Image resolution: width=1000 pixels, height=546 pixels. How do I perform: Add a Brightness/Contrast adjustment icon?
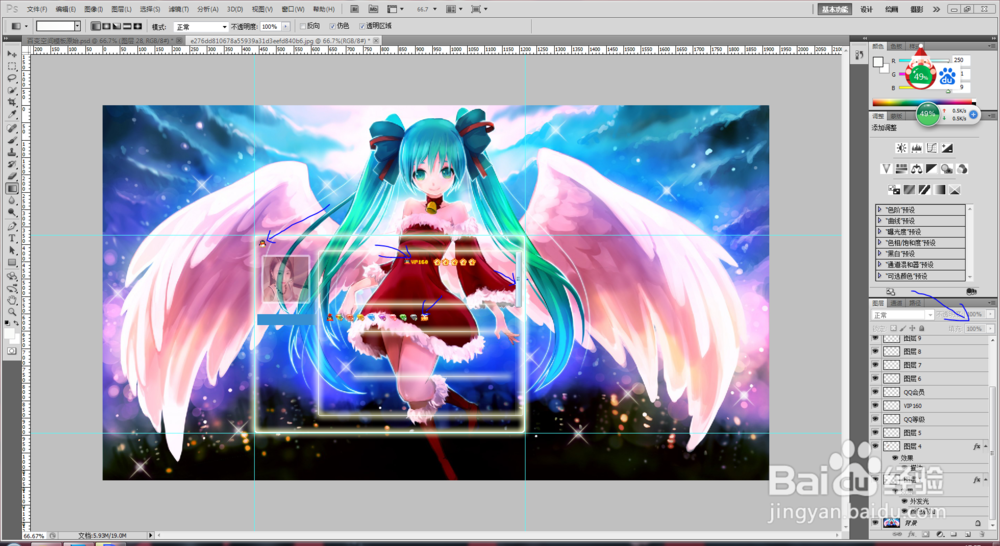coord(901,148)
